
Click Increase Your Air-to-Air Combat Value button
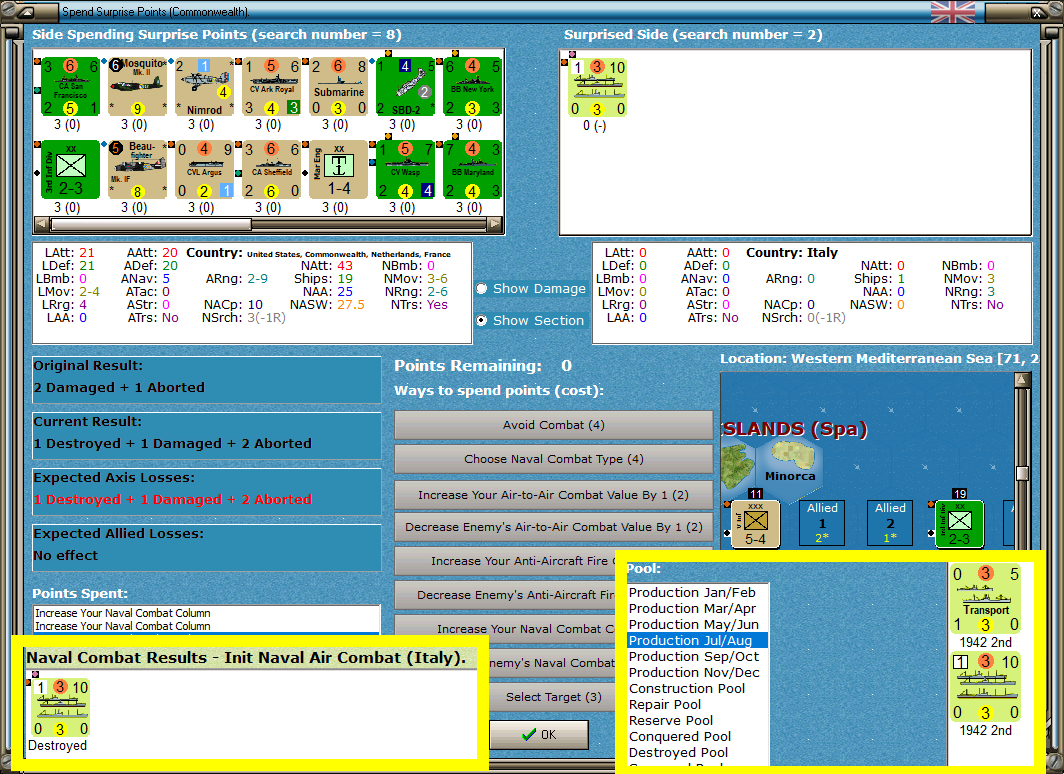tap(554, 495)
